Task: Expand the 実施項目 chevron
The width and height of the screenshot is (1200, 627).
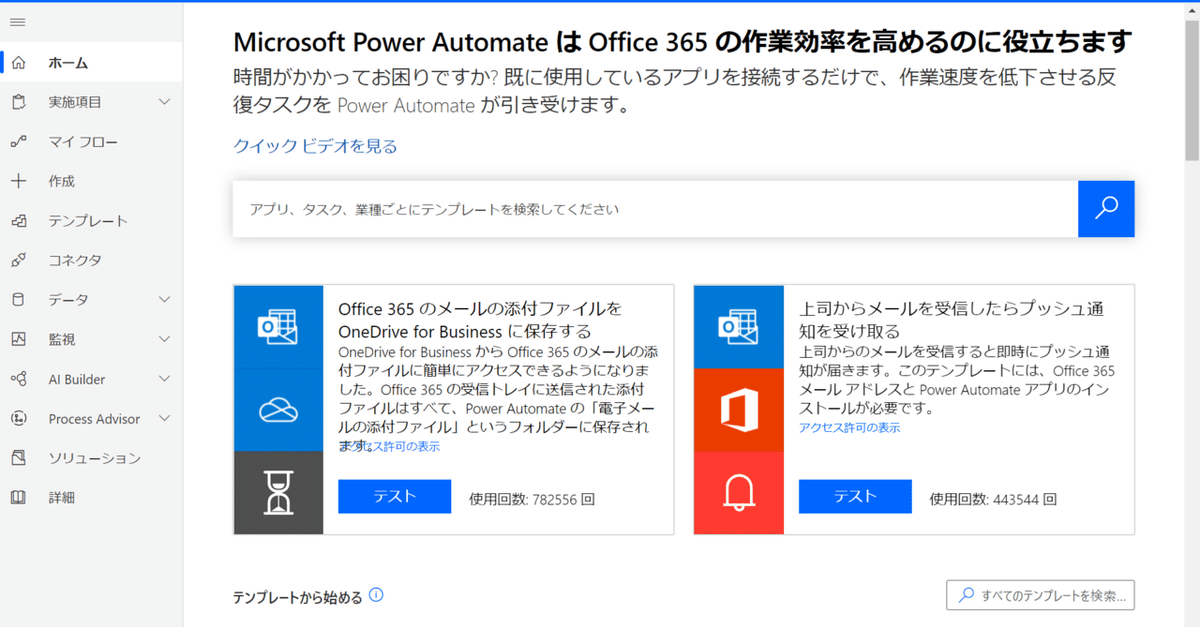Action: pos(165,102)
